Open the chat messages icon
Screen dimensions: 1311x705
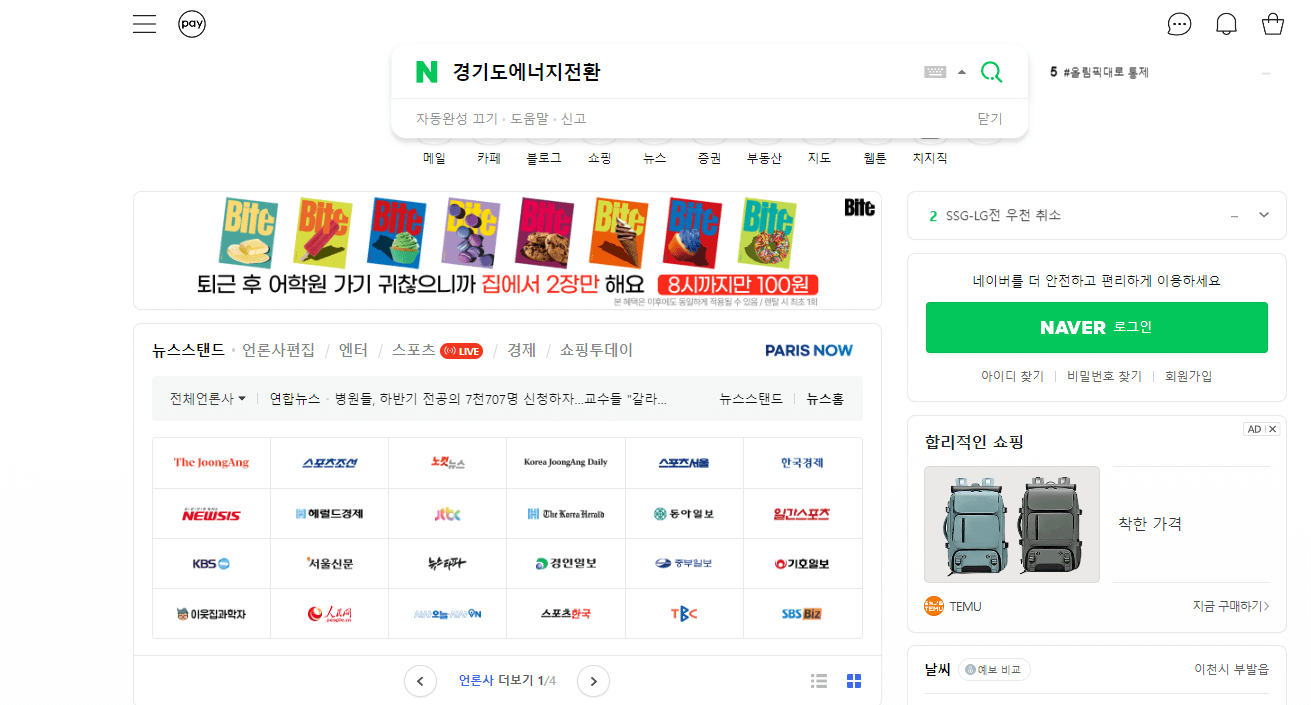[x=1180, y=24]
